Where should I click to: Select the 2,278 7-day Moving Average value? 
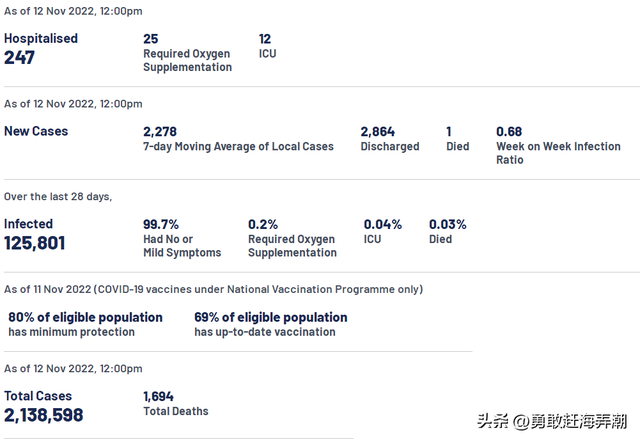160,131
